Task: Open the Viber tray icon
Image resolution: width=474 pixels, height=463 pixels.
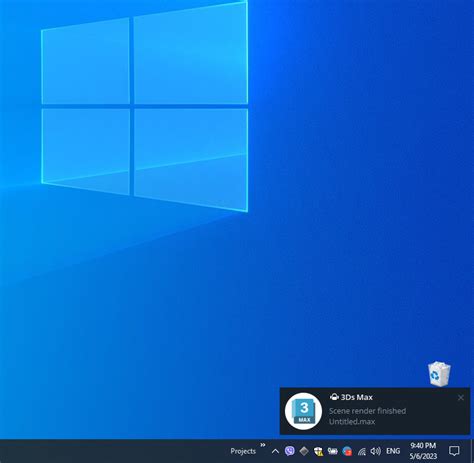Action: 290,451
